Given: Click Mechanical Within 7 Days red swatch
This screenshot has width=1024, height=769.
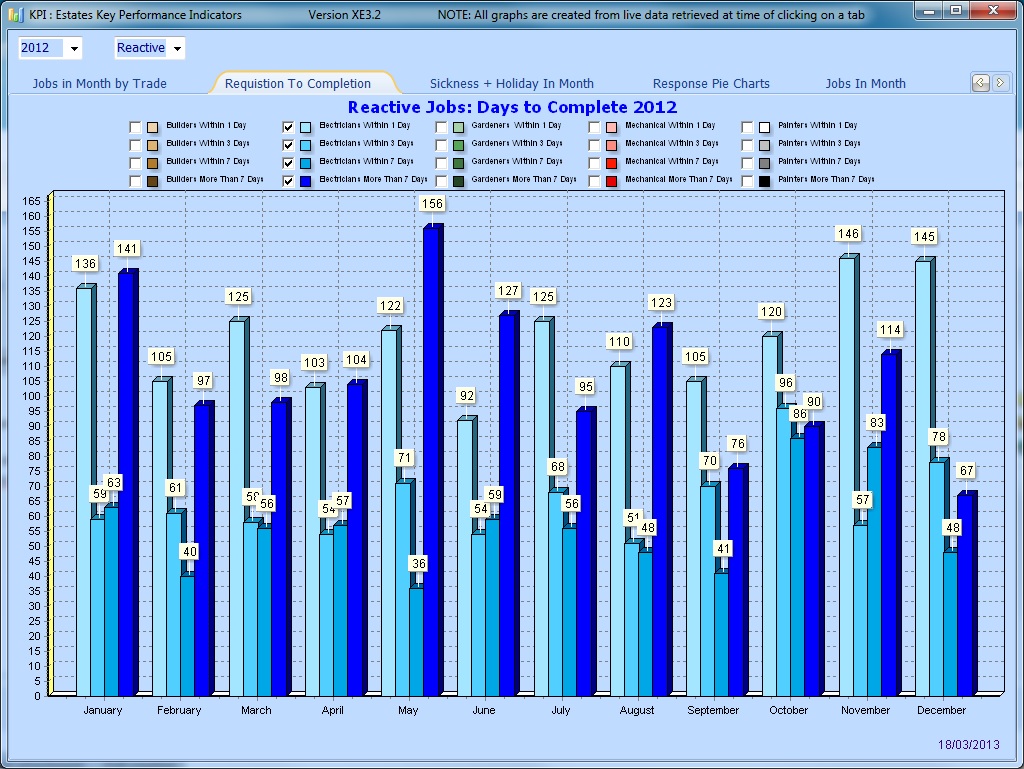Looking at the screenshot, I should pyautogui.click(x=611, y=163).
